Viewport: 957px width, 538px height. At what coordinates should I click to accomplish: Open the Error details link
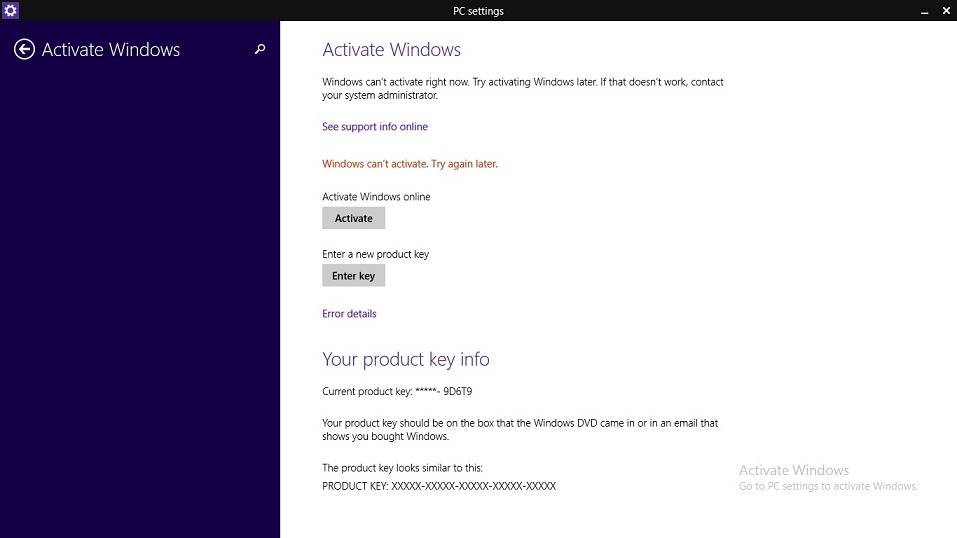coord(349,313)
